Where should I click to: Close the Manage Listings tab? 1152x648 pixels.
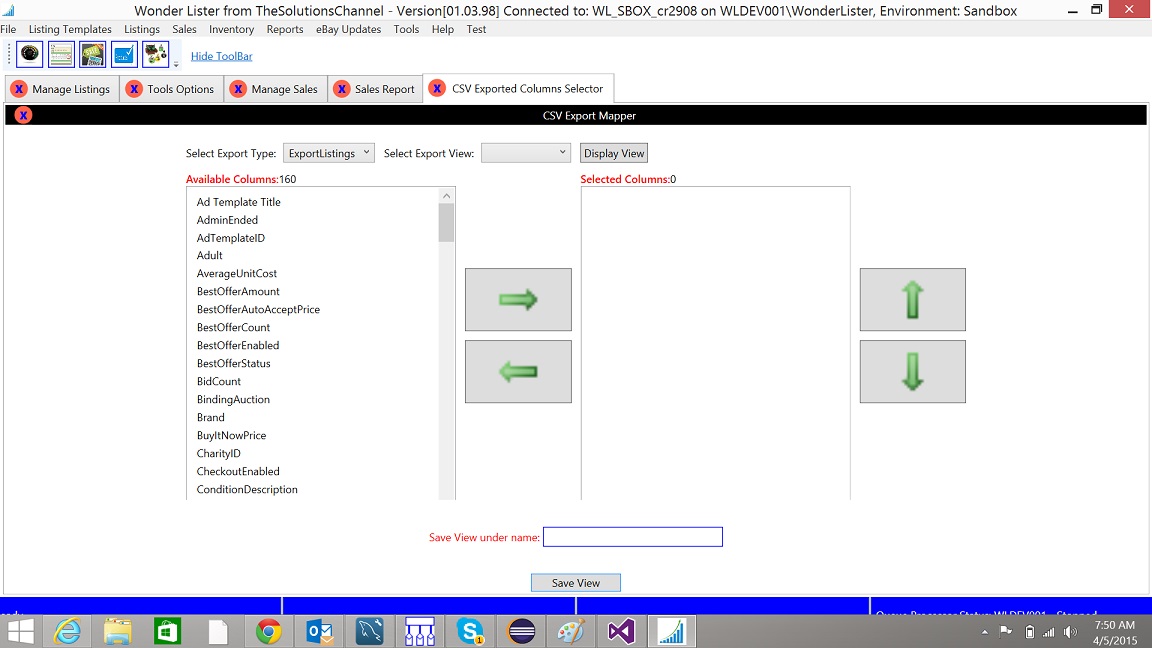pyautogui.click(x=19, y=89)
